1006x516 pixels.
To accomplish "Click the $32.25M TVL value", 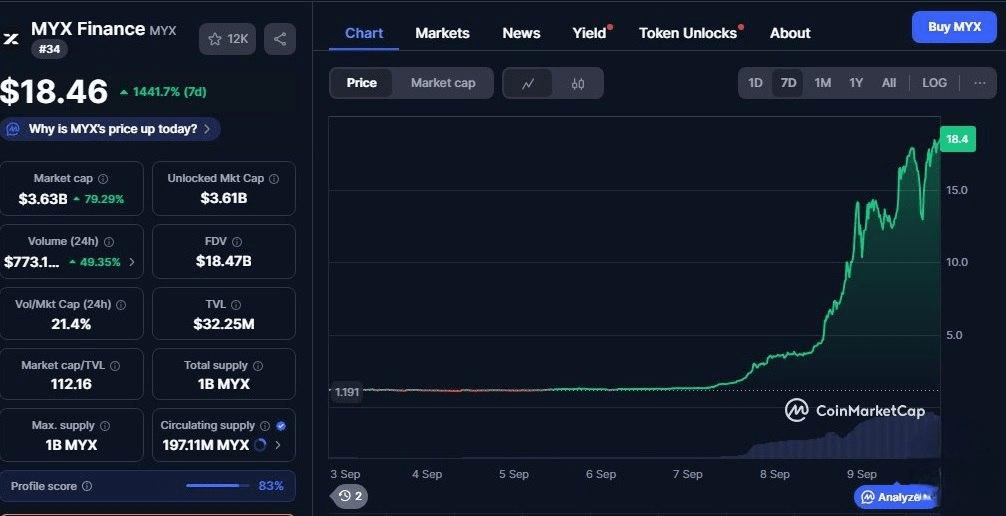I will click(x=223, y=324).
